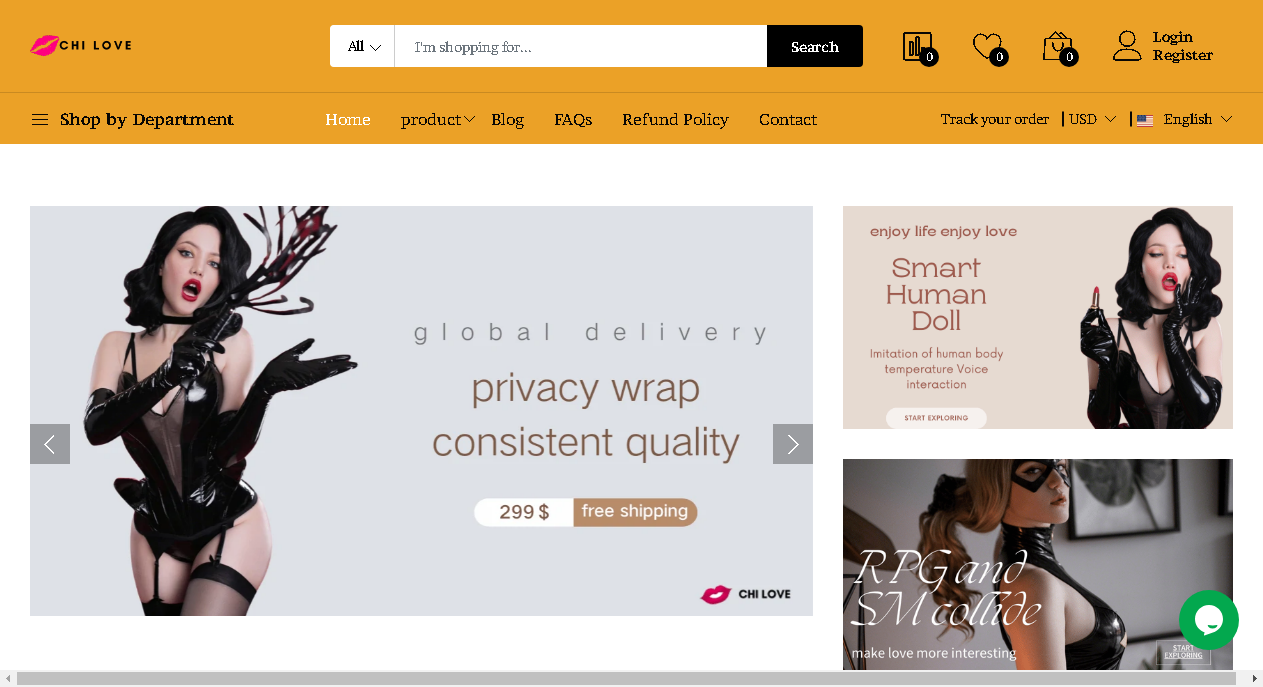Open the English language dropdown
Viewport: 1263px width, 687px height.
coord(1185,119)
